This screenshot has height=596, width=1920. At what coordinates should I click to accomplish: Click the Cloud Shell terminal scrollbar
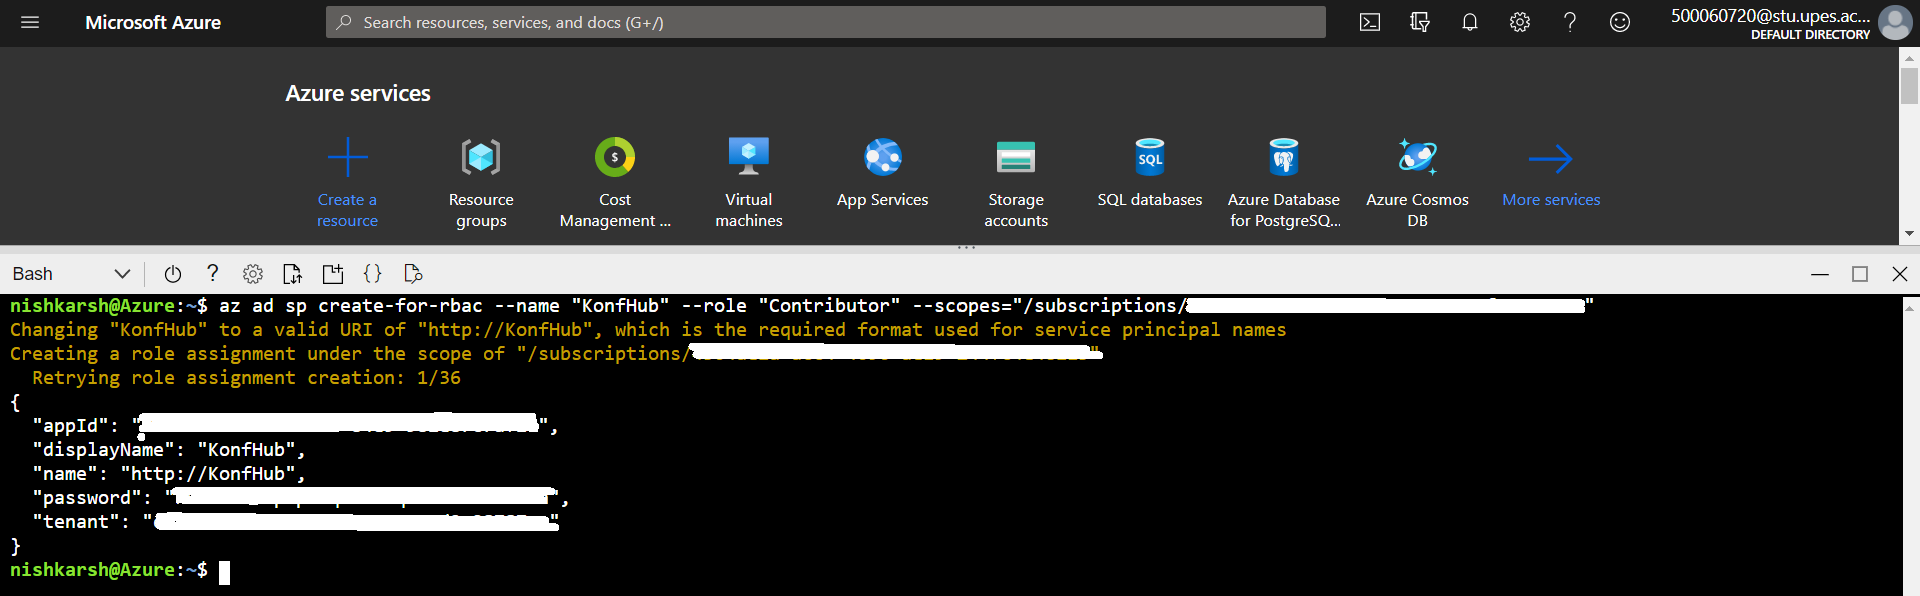point(1911,445)
